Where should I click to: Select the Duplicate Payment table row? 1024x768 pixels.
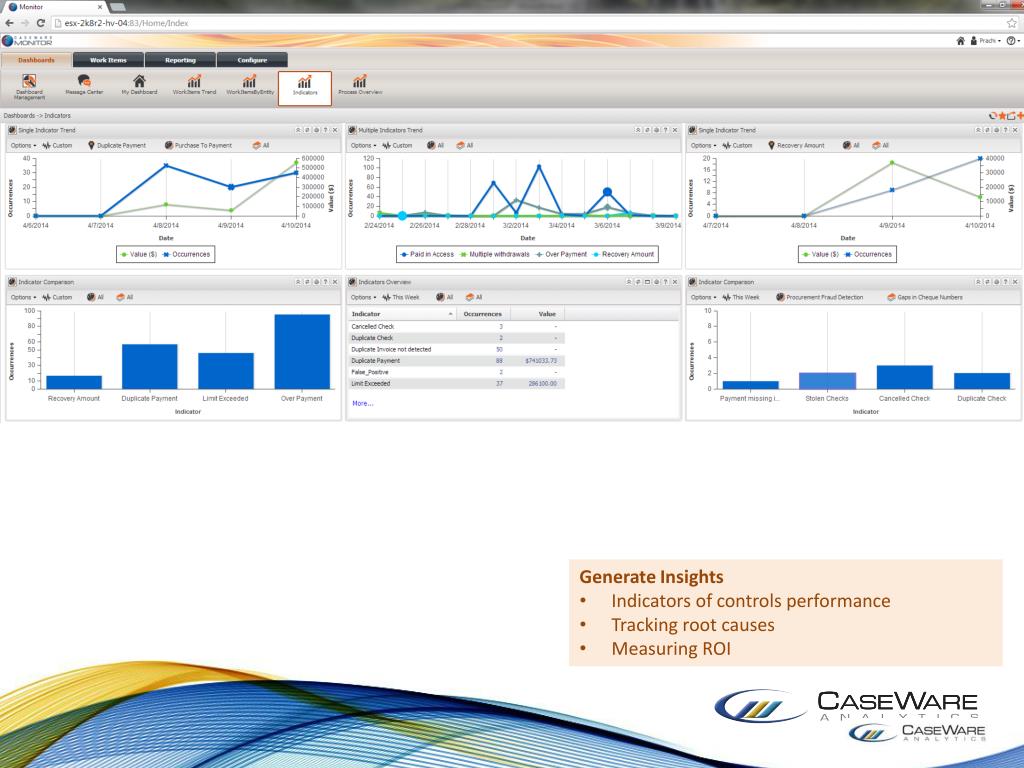click(x=456, y=360)
